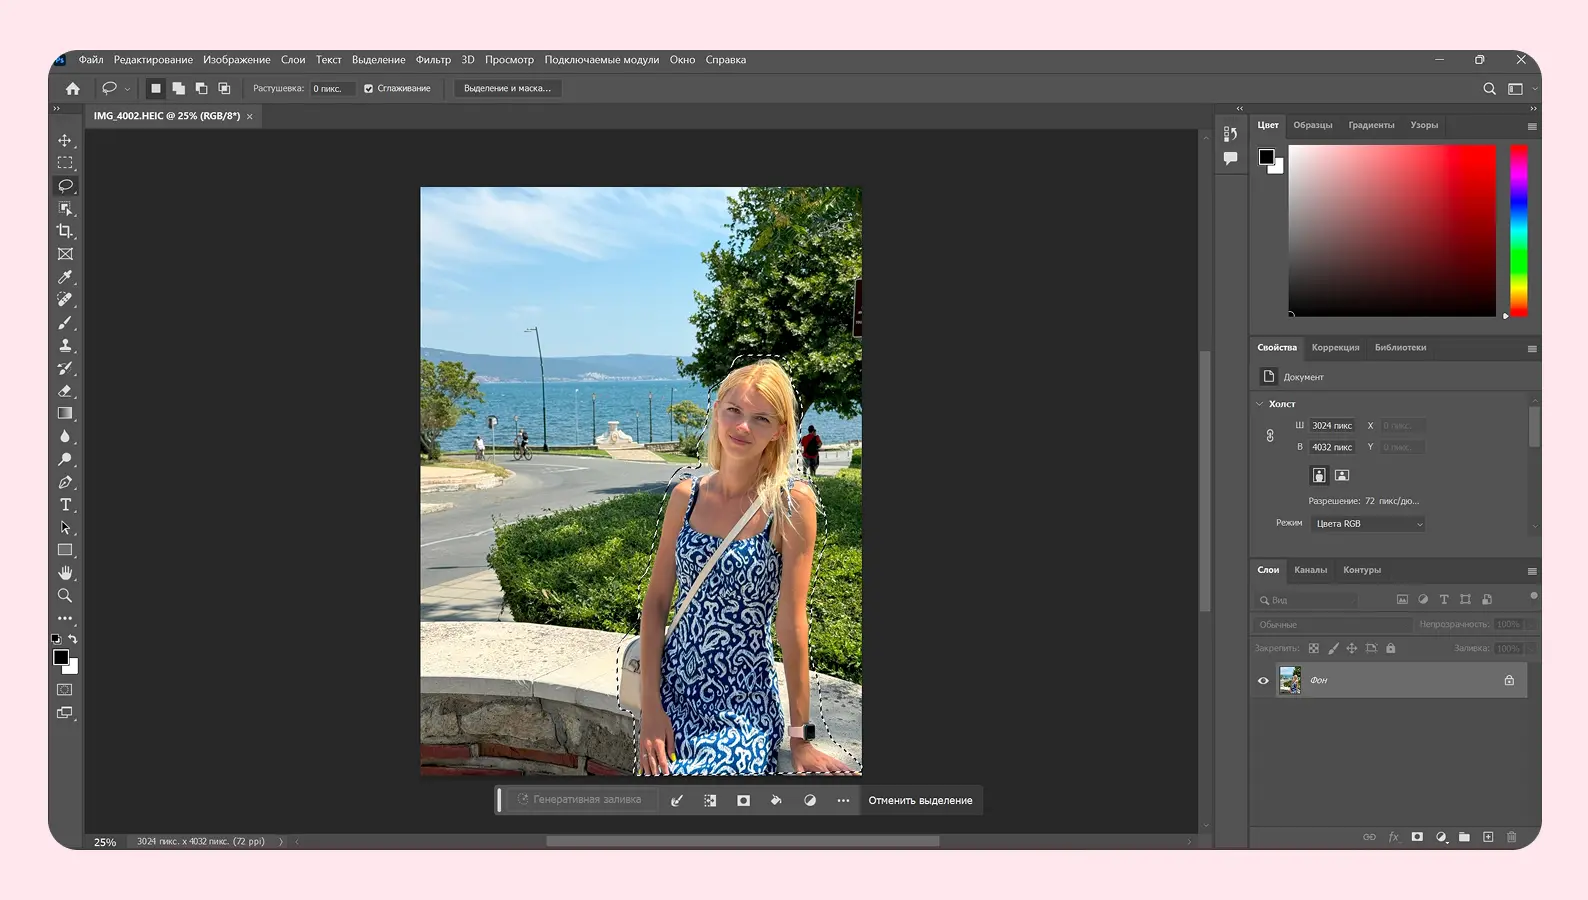Open the Свойства panel flyout menu

pyautogui.click(x=1532, y=349)
